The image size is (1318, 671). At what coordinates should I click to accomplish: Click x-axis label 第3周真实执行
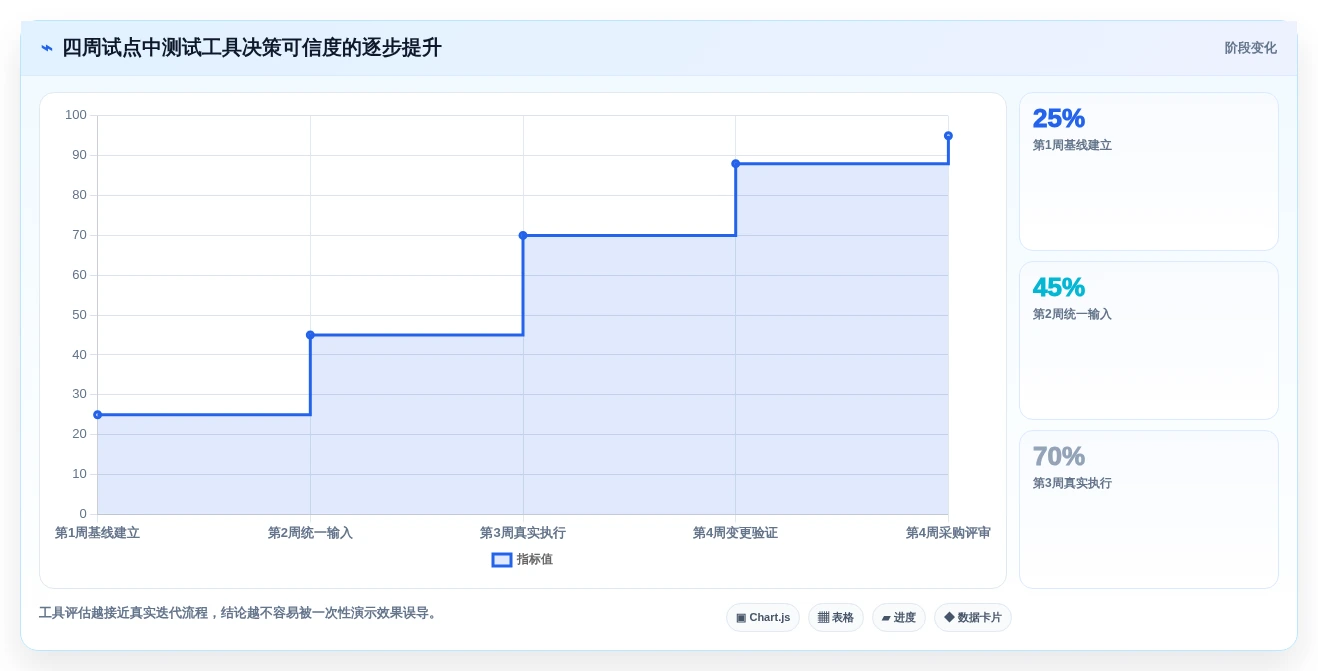pyautogui.click(x=523, y=533)
